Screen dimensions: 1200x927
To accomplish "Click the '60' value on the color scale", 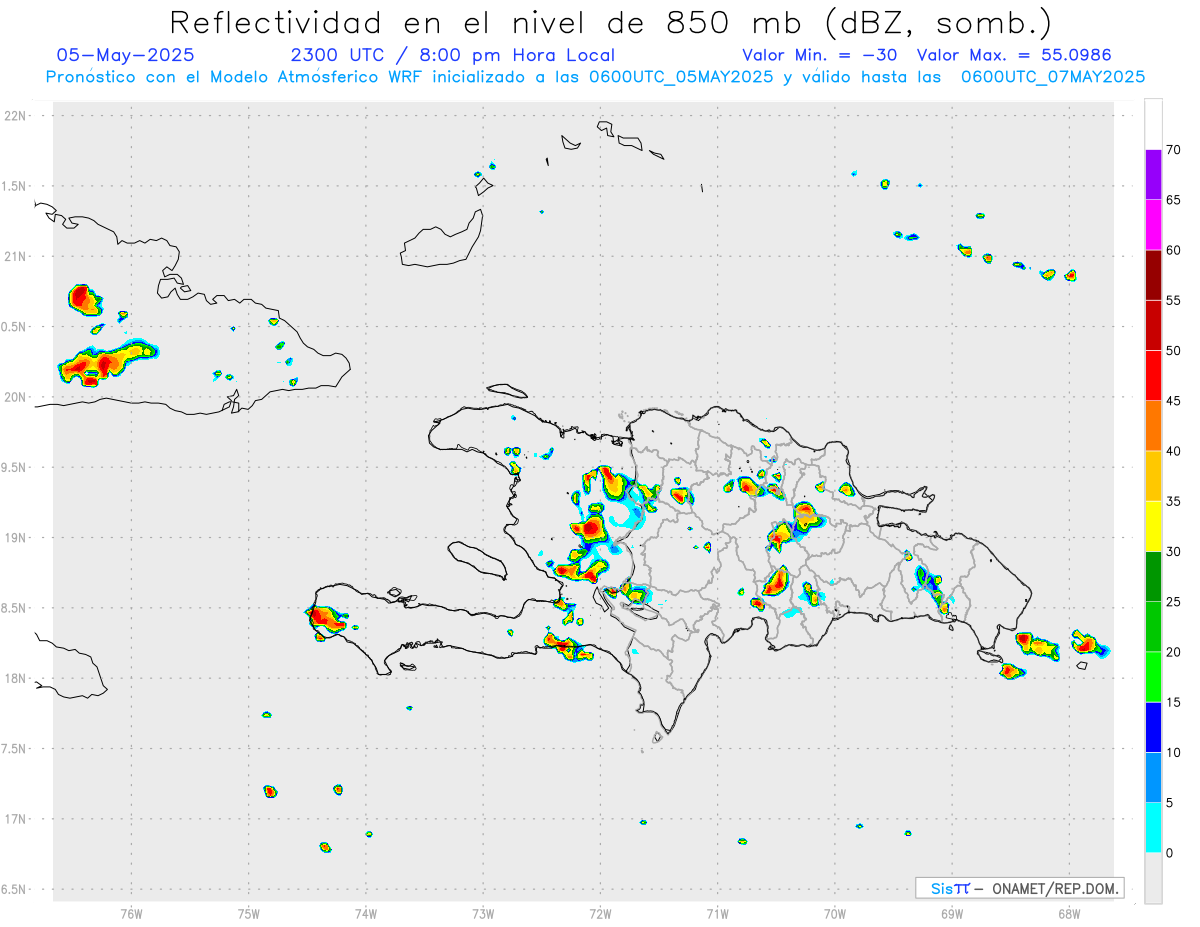I will pos(1174,250).
